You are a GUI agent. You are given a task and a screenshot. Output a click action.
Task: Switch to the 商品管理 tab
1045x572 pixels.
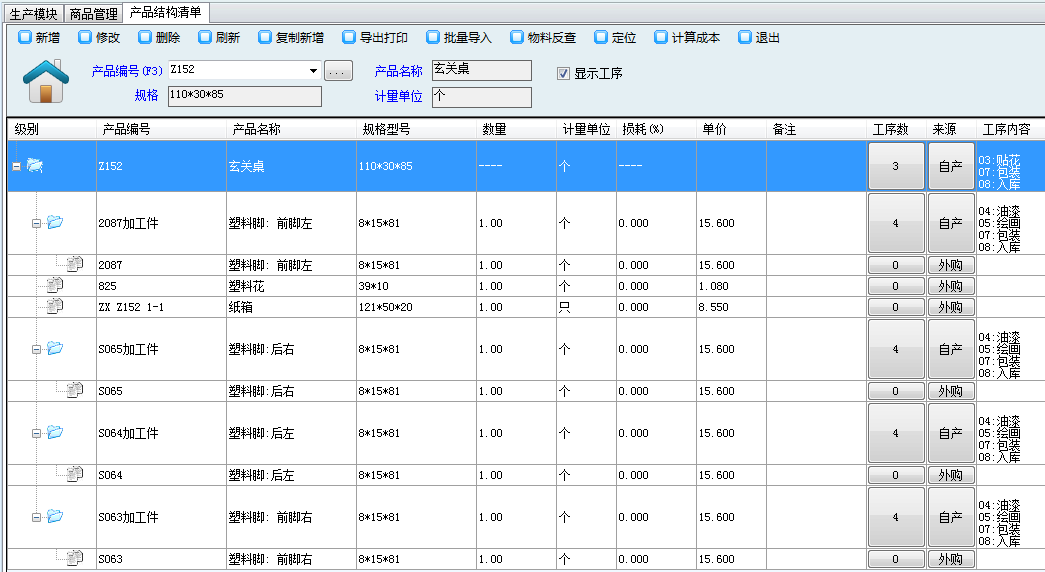point(94,13)
